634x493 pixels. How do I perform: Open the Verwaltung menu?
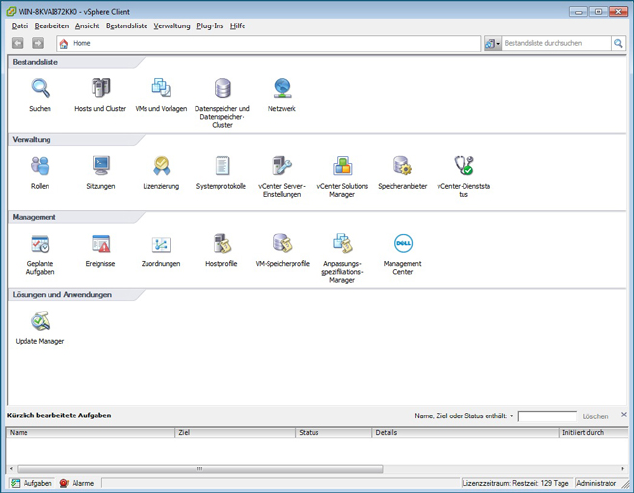(172, 26)
